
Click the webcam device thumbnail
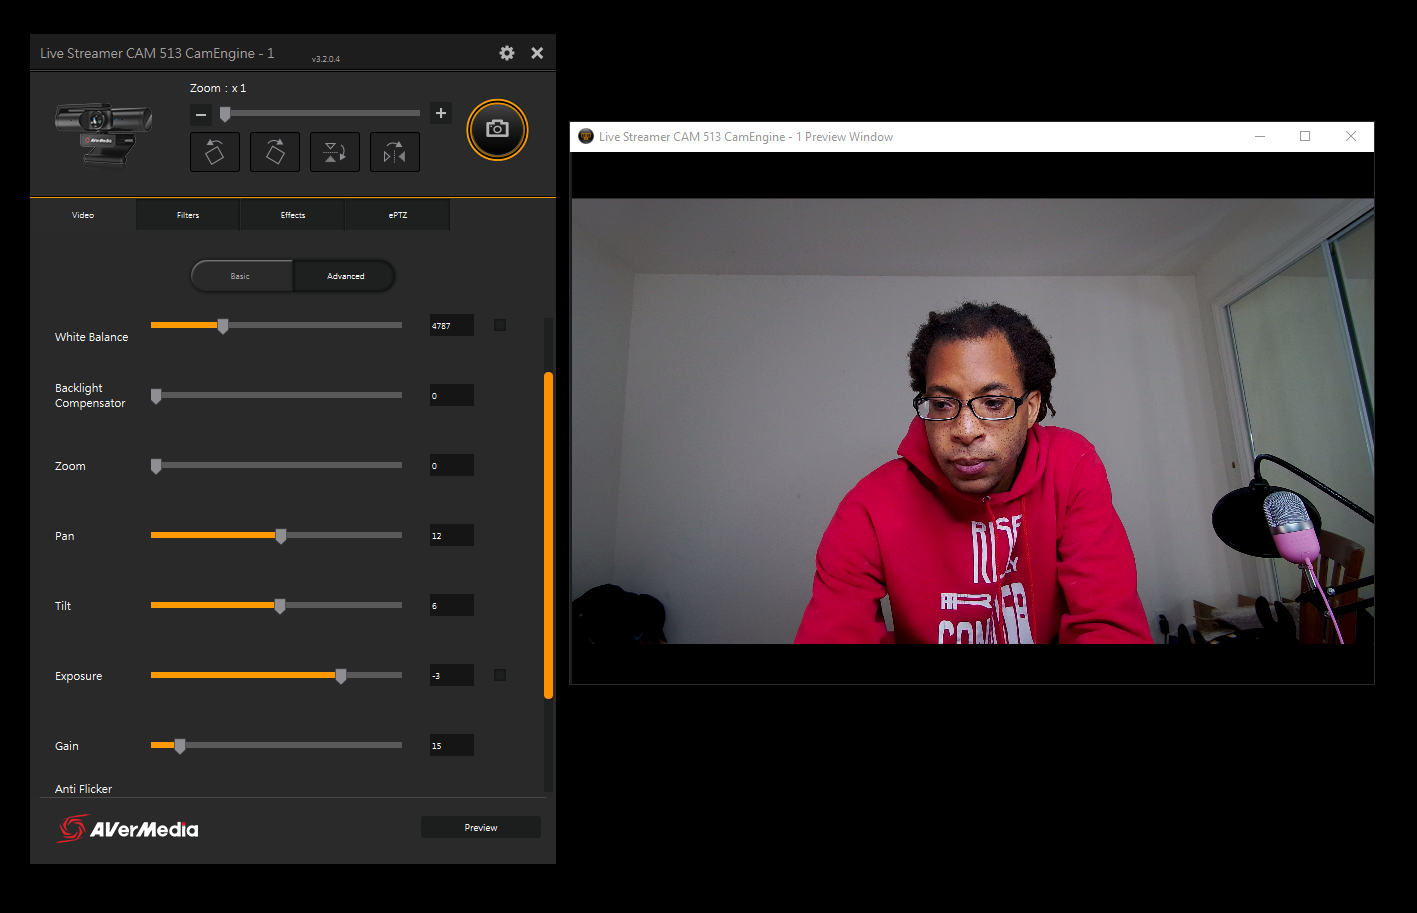(104, 133)
